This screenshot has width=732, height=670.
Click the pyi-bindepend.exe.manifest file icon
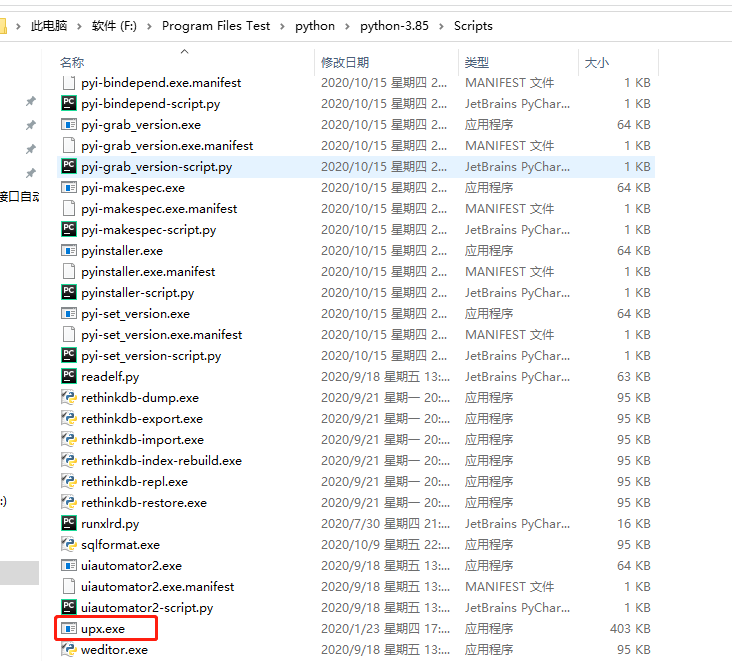click(x=69, y=82)
